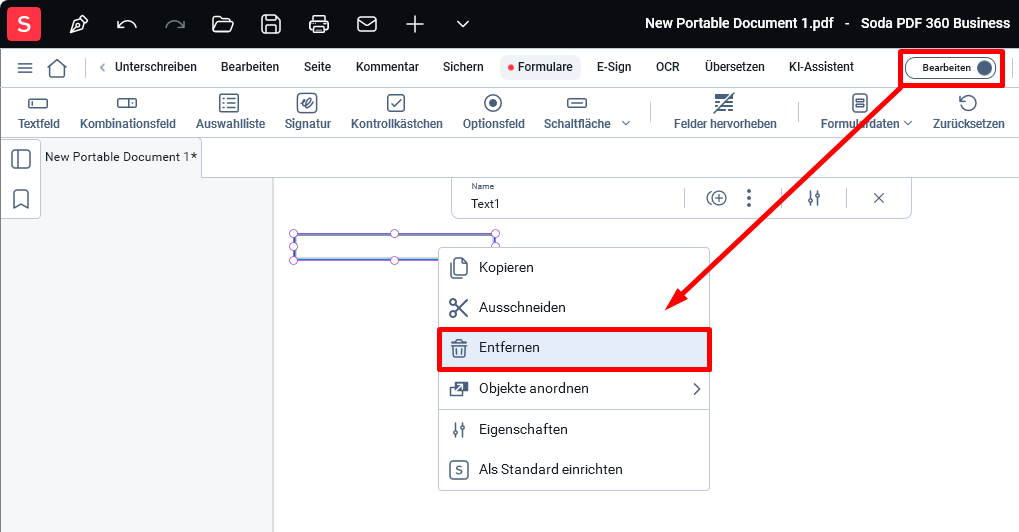Click the redo arrow icon
The height and width of the screenshot is (532, 1019).
(175, 25)
